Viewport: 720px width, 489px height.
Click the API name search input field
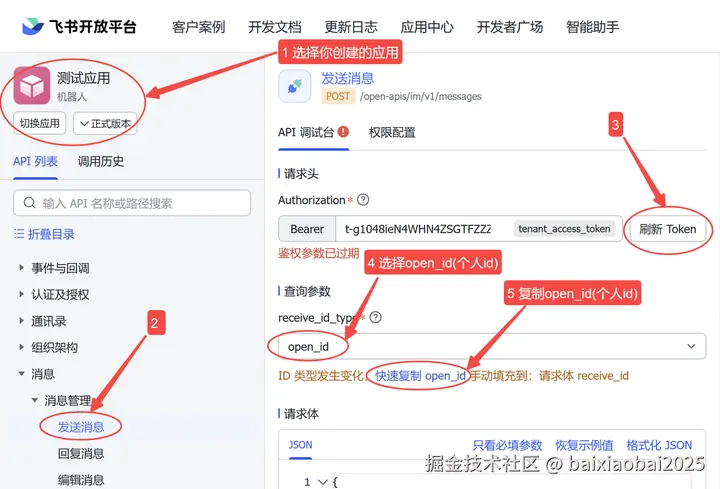132,203
